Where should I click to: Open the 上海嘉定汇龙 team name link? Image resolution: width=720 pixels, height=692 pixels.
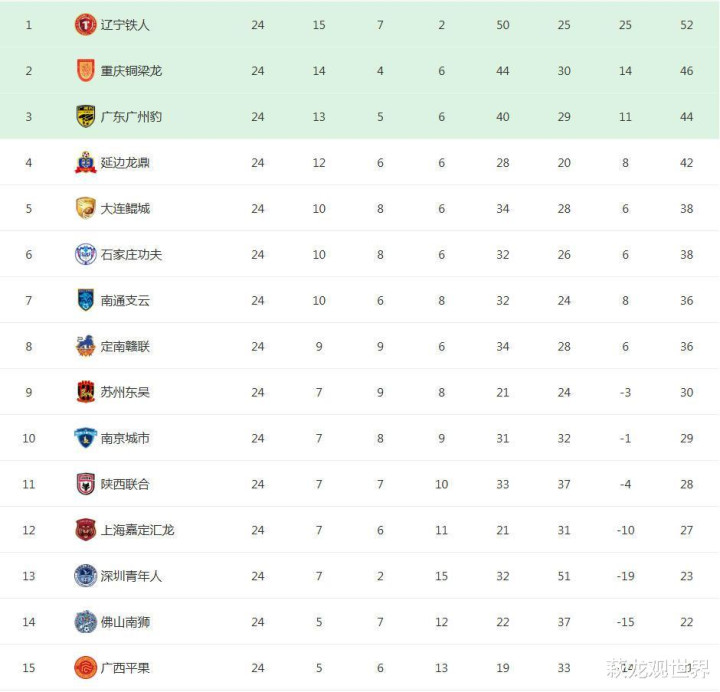tap(137, 530)
